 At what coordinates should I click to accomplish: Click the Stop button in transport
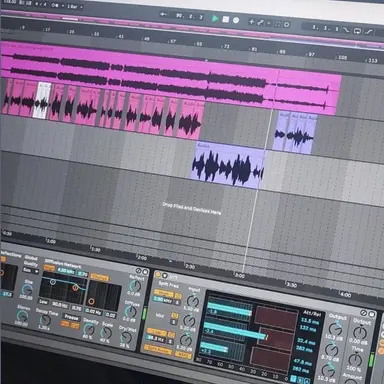click(226, 19)
